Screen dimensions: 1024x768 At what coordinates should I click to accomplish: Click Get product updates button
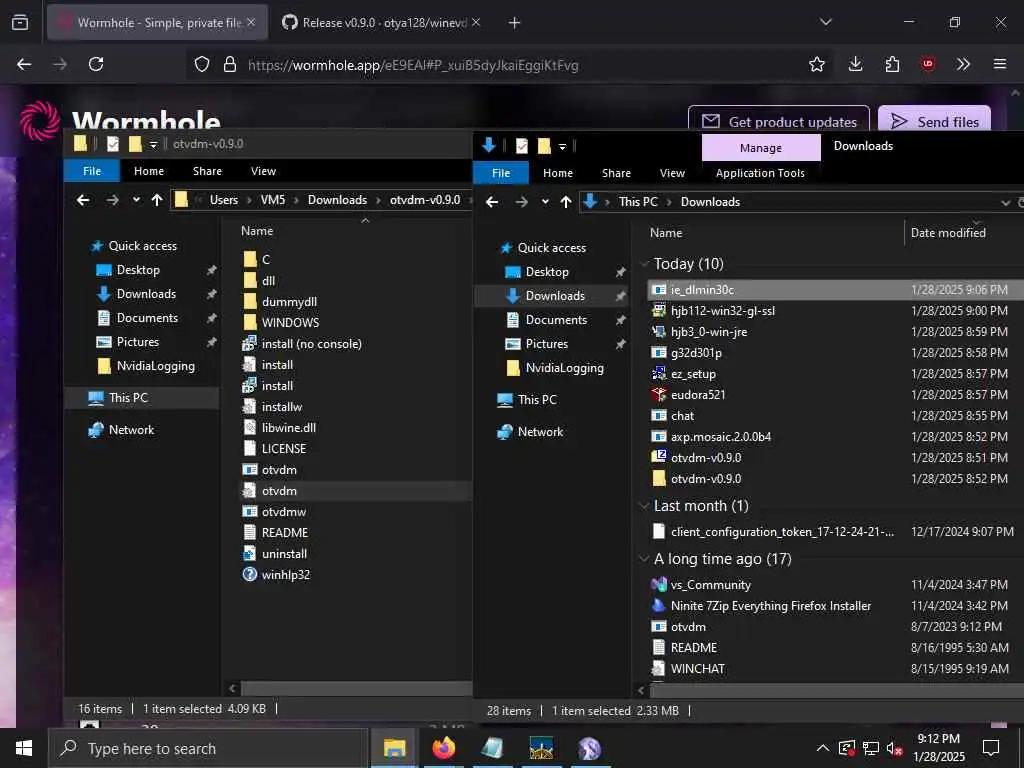point(779,121)
